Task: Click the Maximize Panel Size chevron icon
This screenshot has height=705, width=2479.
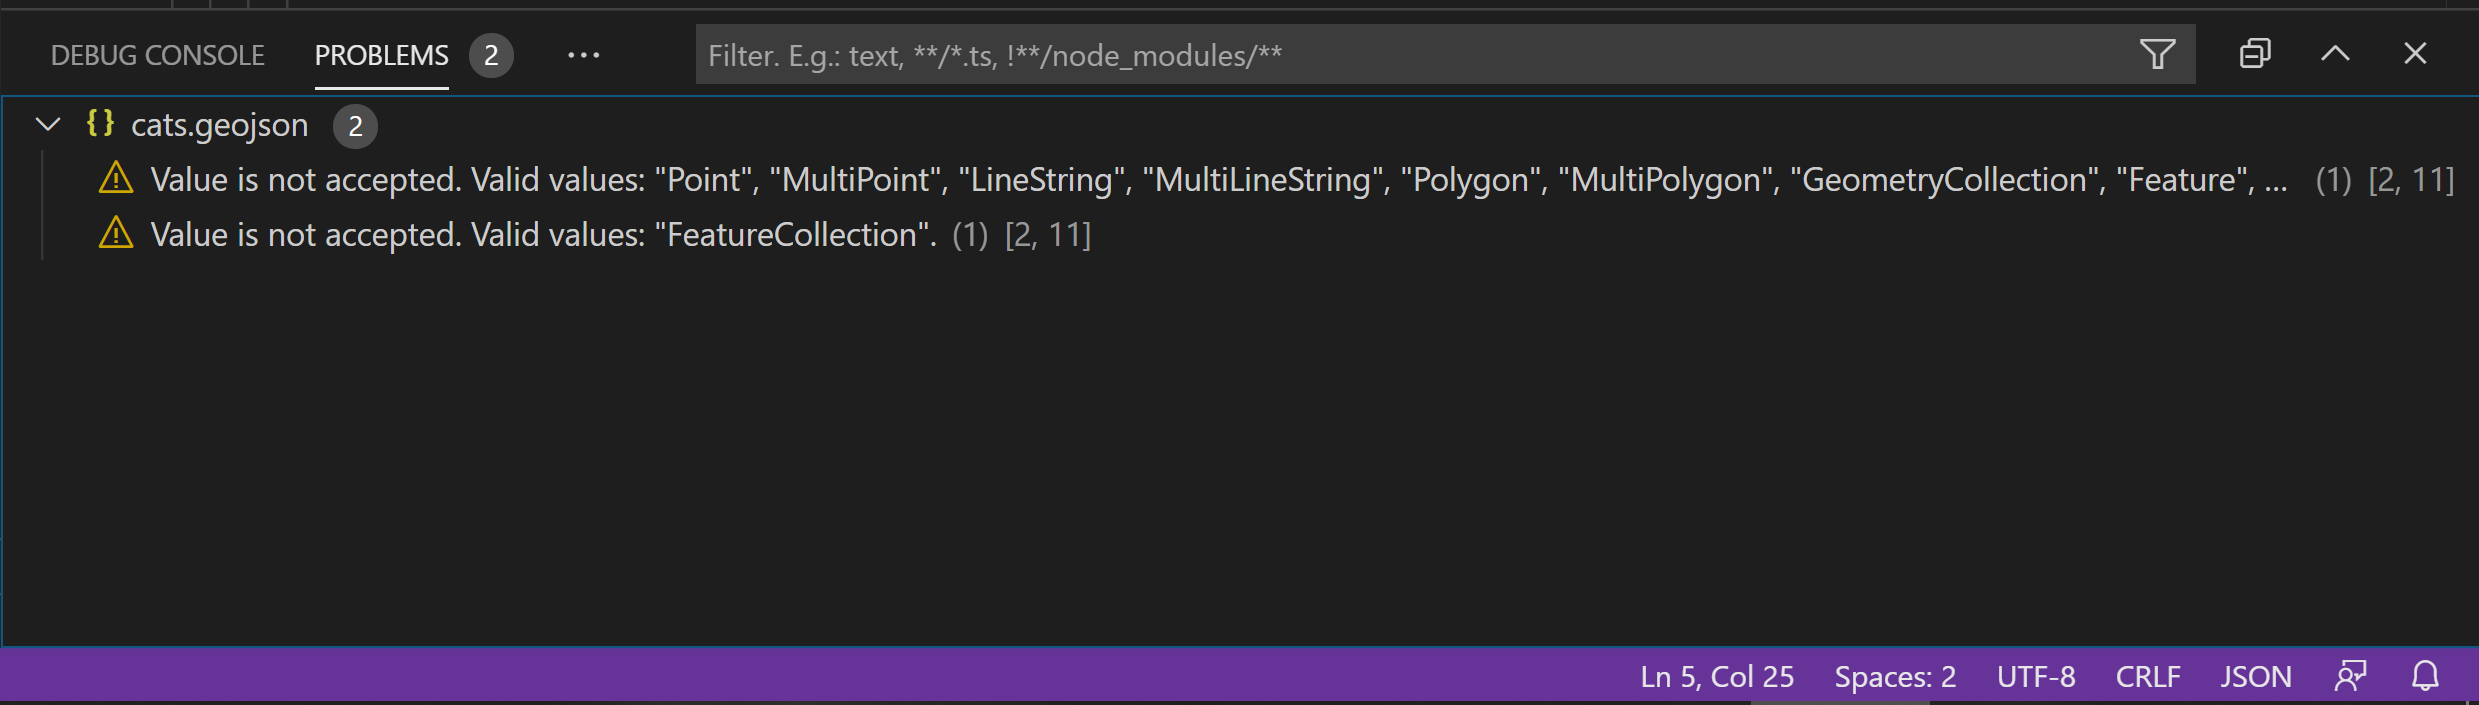Action: 2334,54
